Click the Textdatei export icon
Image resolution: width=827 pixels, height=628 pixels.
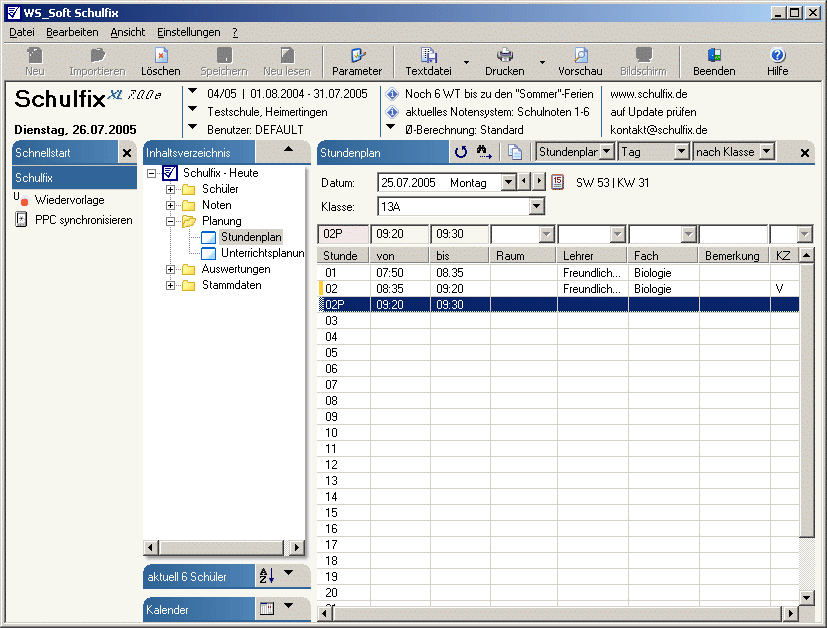tap(428, 55)
